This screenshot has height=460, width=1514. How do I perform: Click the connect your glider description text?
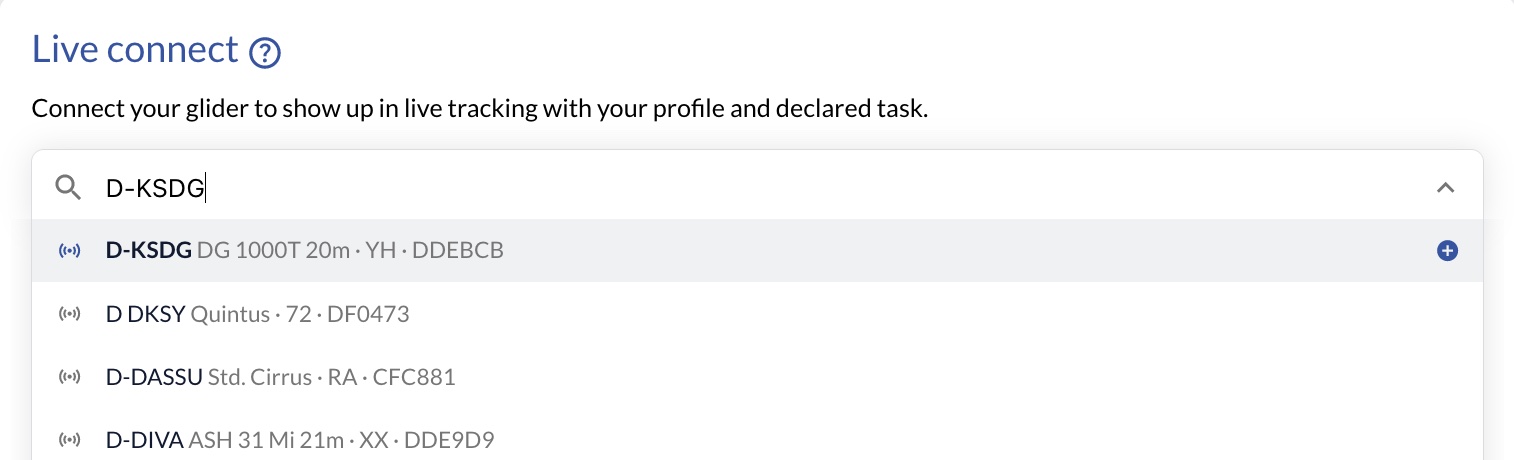coord(480,108)
